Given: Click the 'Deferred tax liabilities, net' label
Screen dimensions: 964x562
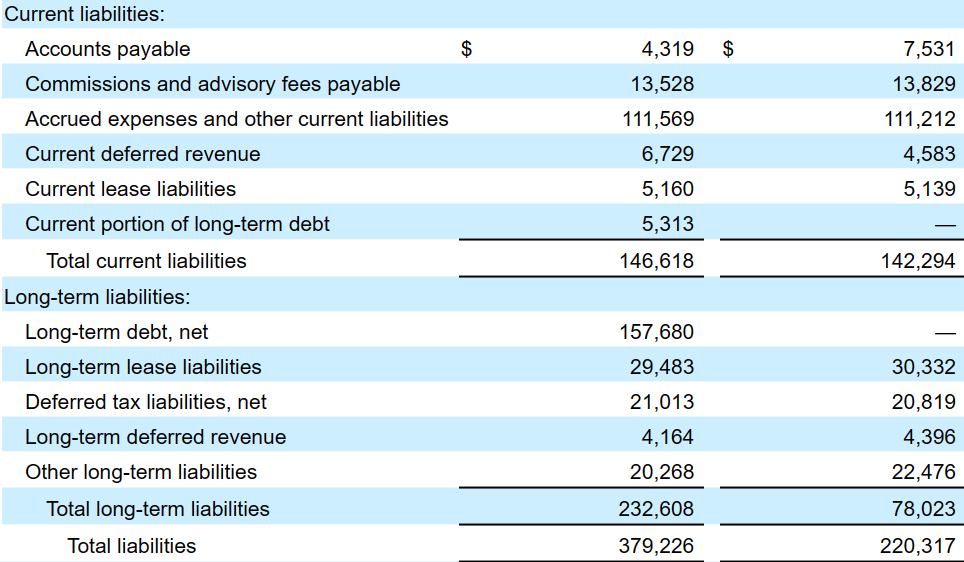Looking at the screenshot, I should 146,402.
